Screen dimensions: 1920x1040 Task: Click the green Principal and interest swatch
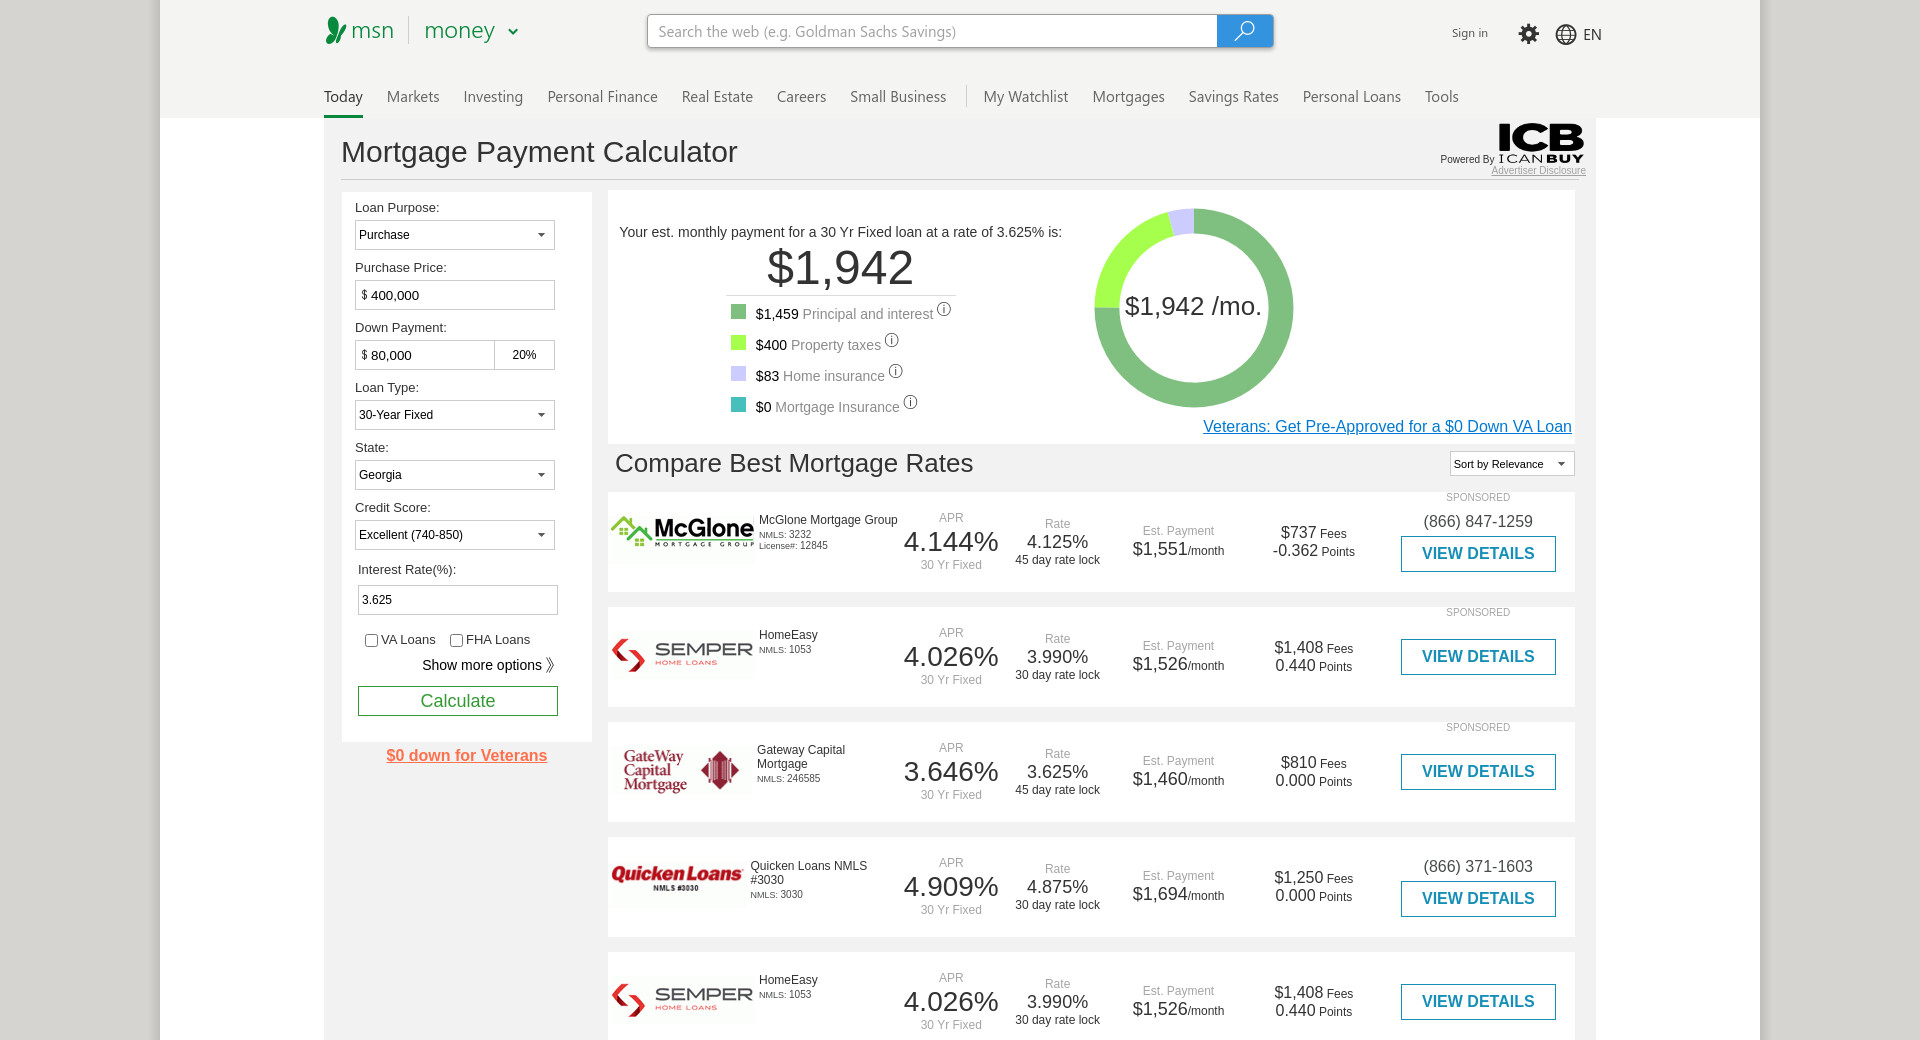pyautogui.click(x=738, y=312)
